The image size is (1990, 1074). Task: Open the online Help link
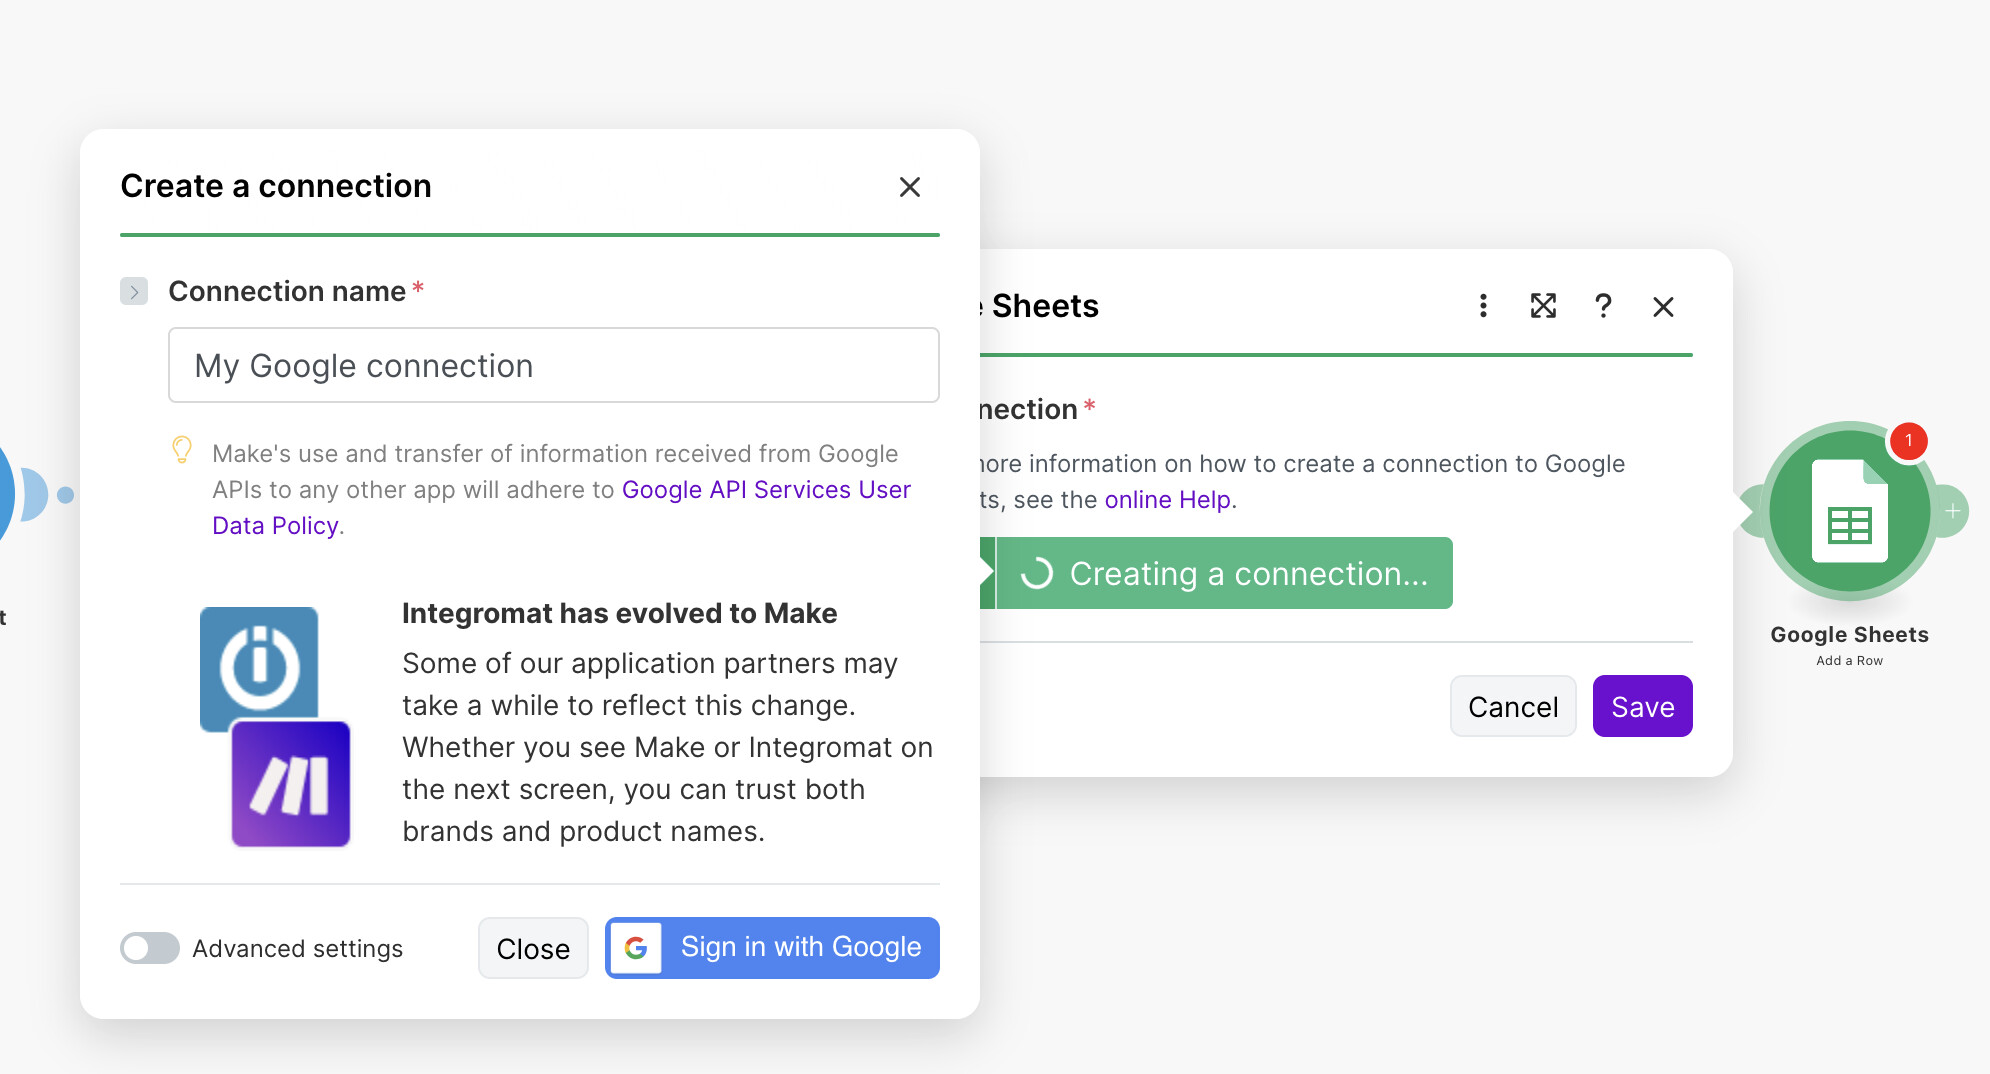point(1167,500)
